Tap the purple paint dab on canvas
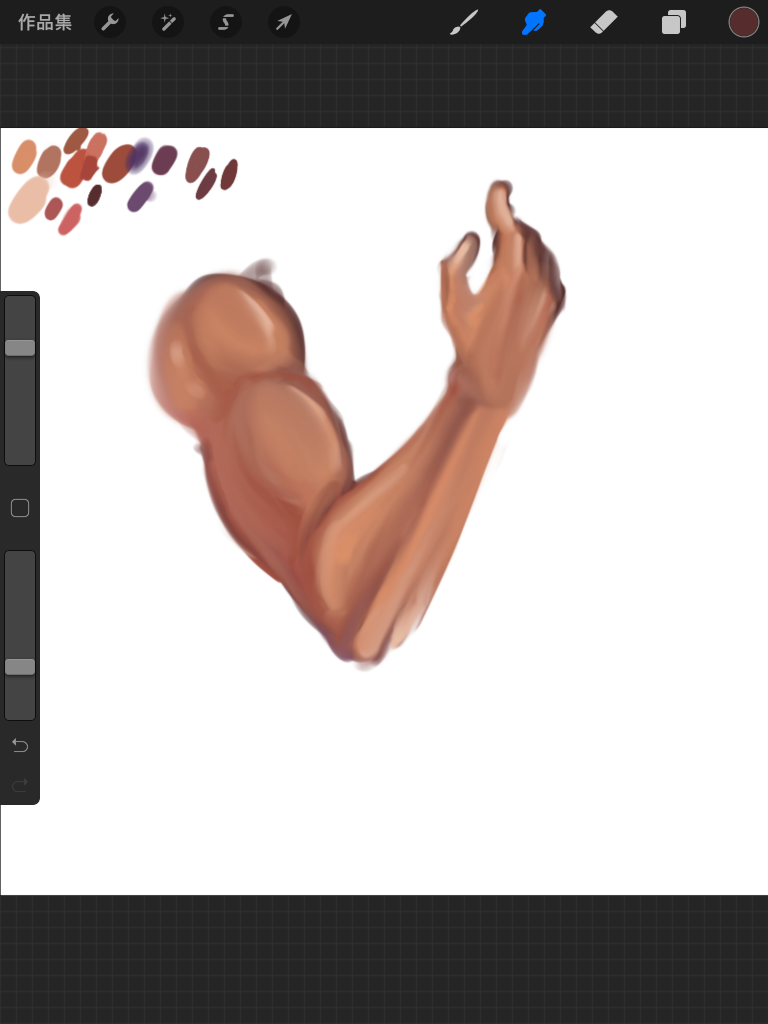 [140, 197]
